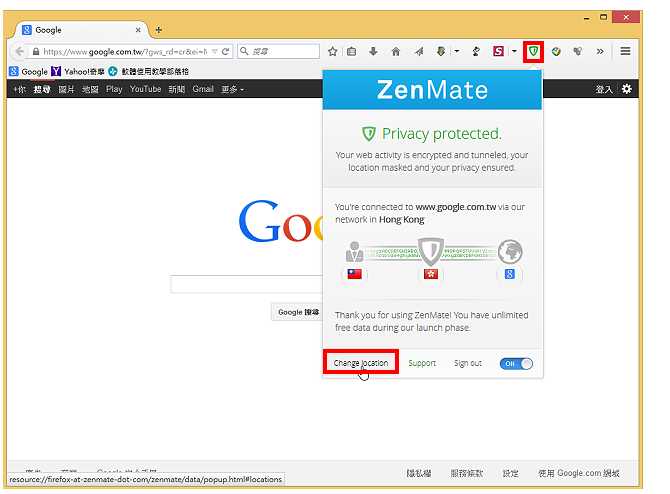Open the downloads arrow icon
Screen dimensions: 670x494
click(x=373, y=51)
